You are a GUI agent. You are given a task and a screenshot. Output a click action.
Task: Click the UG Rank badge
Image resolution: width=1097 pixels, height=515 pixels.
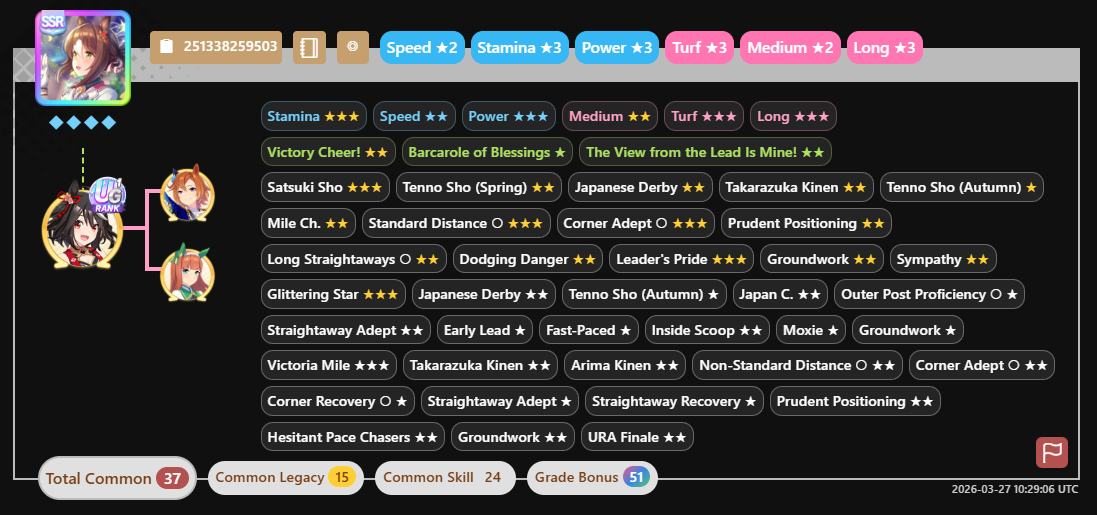tap(107, 195)
